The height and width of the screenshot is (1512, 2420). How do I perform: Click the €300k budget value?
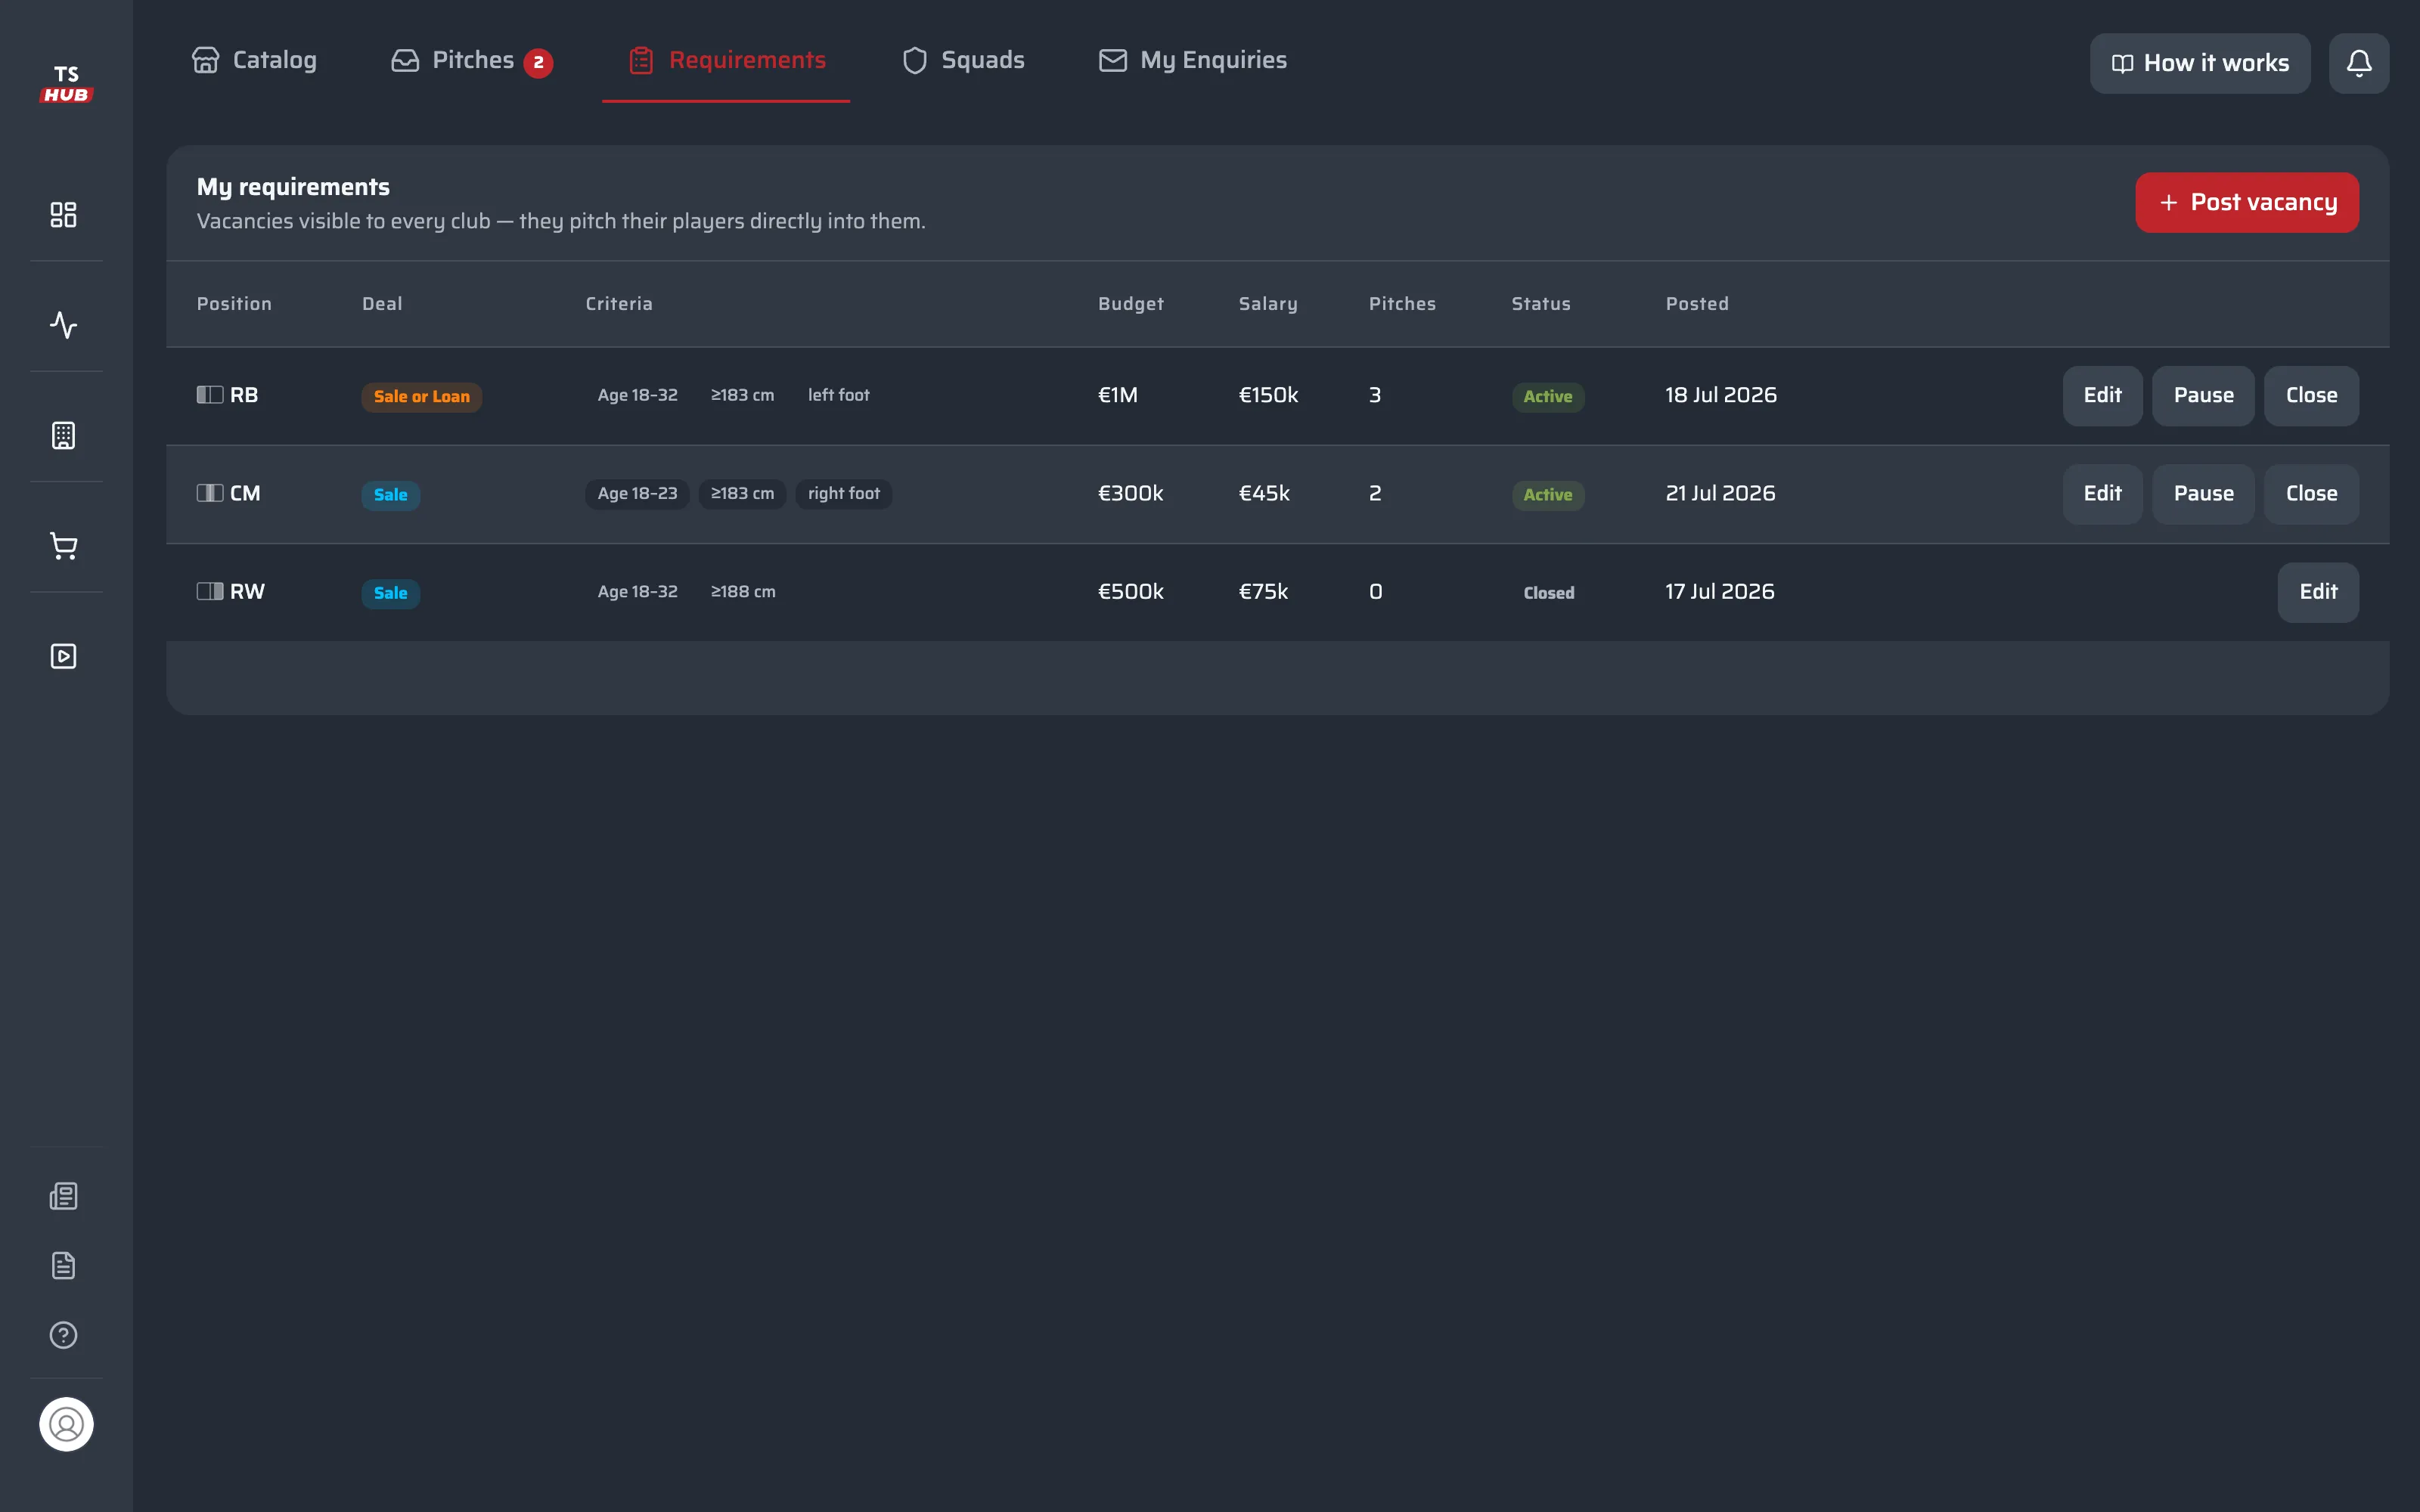pos(1130,493)
